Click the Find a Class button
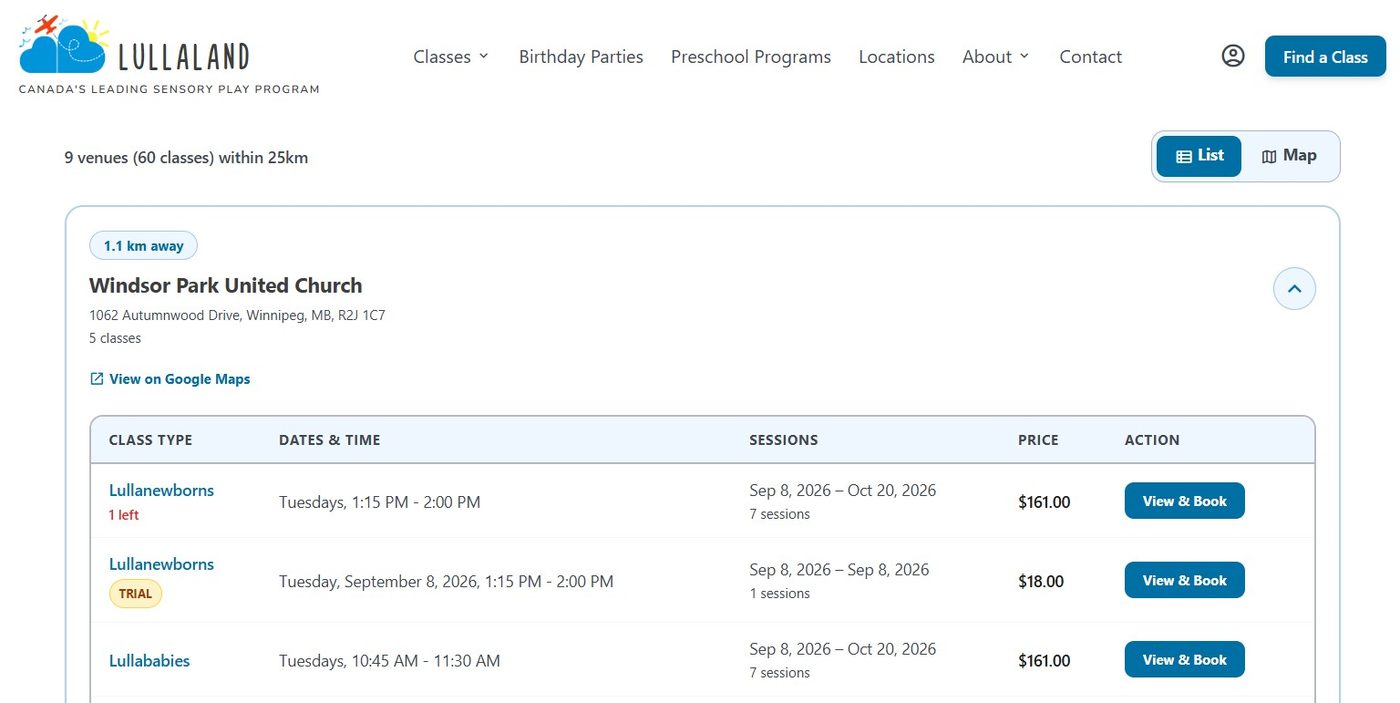The height and width of the screenshot is (703, 1400). pos(1325,57)
